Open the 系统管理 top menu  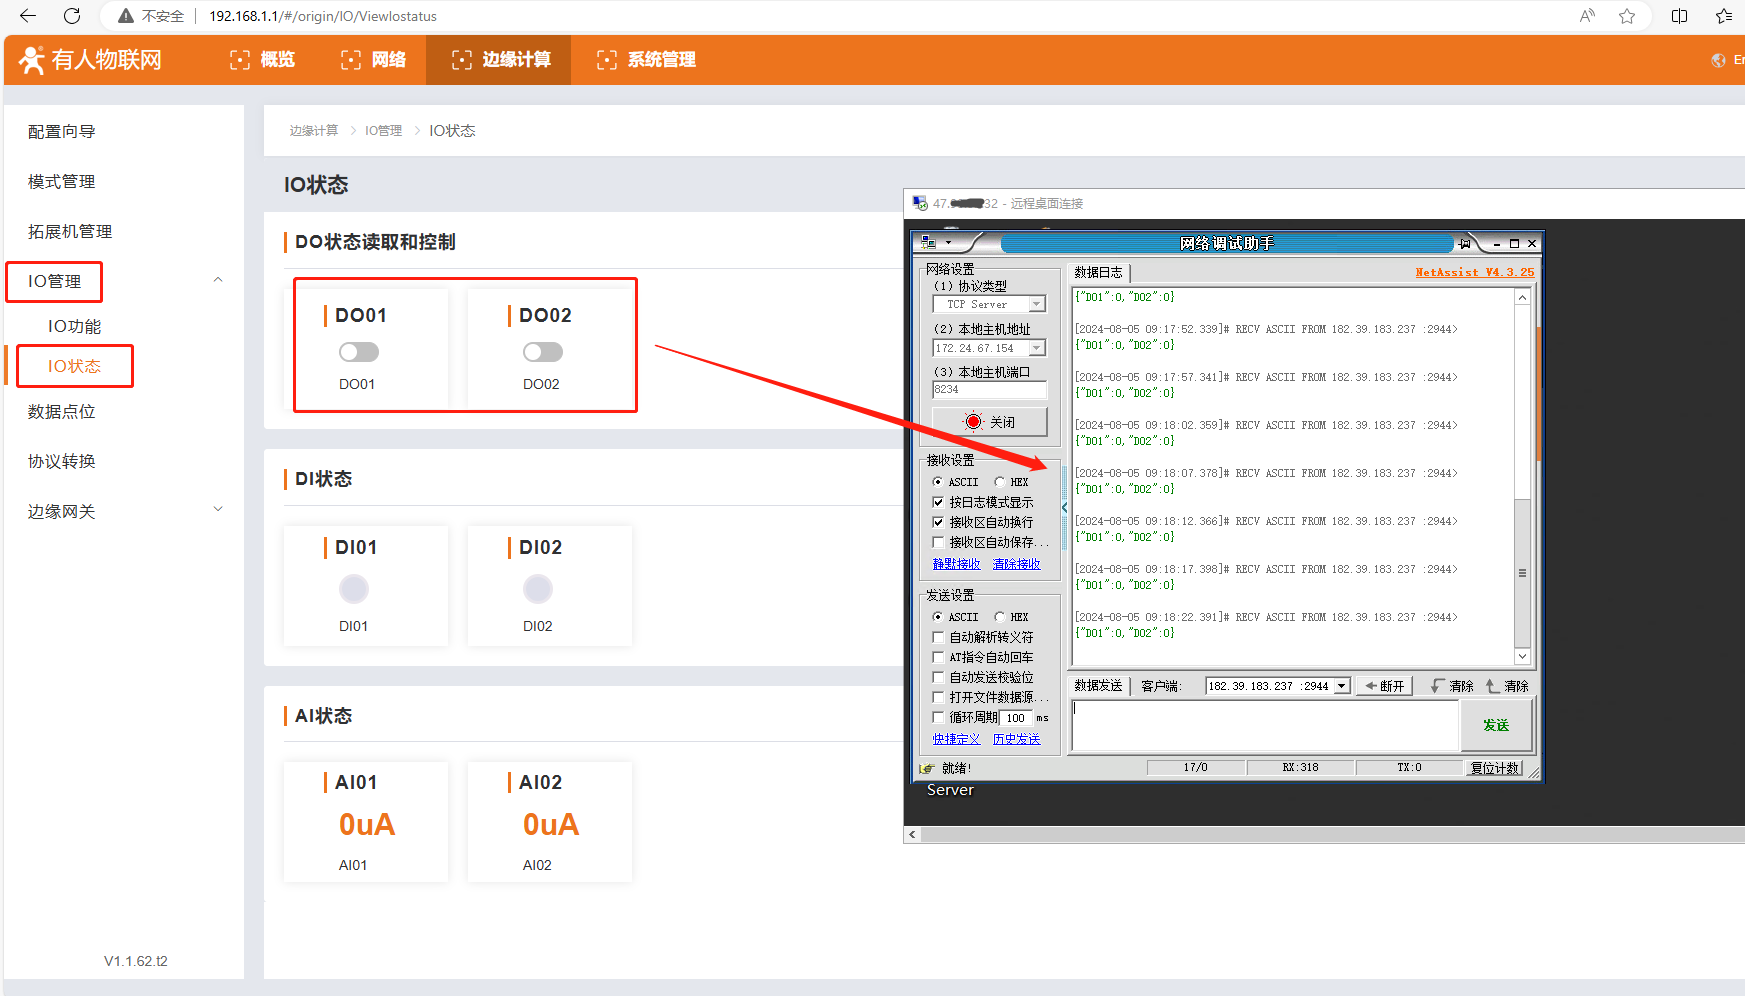click(x=646, y=60)
